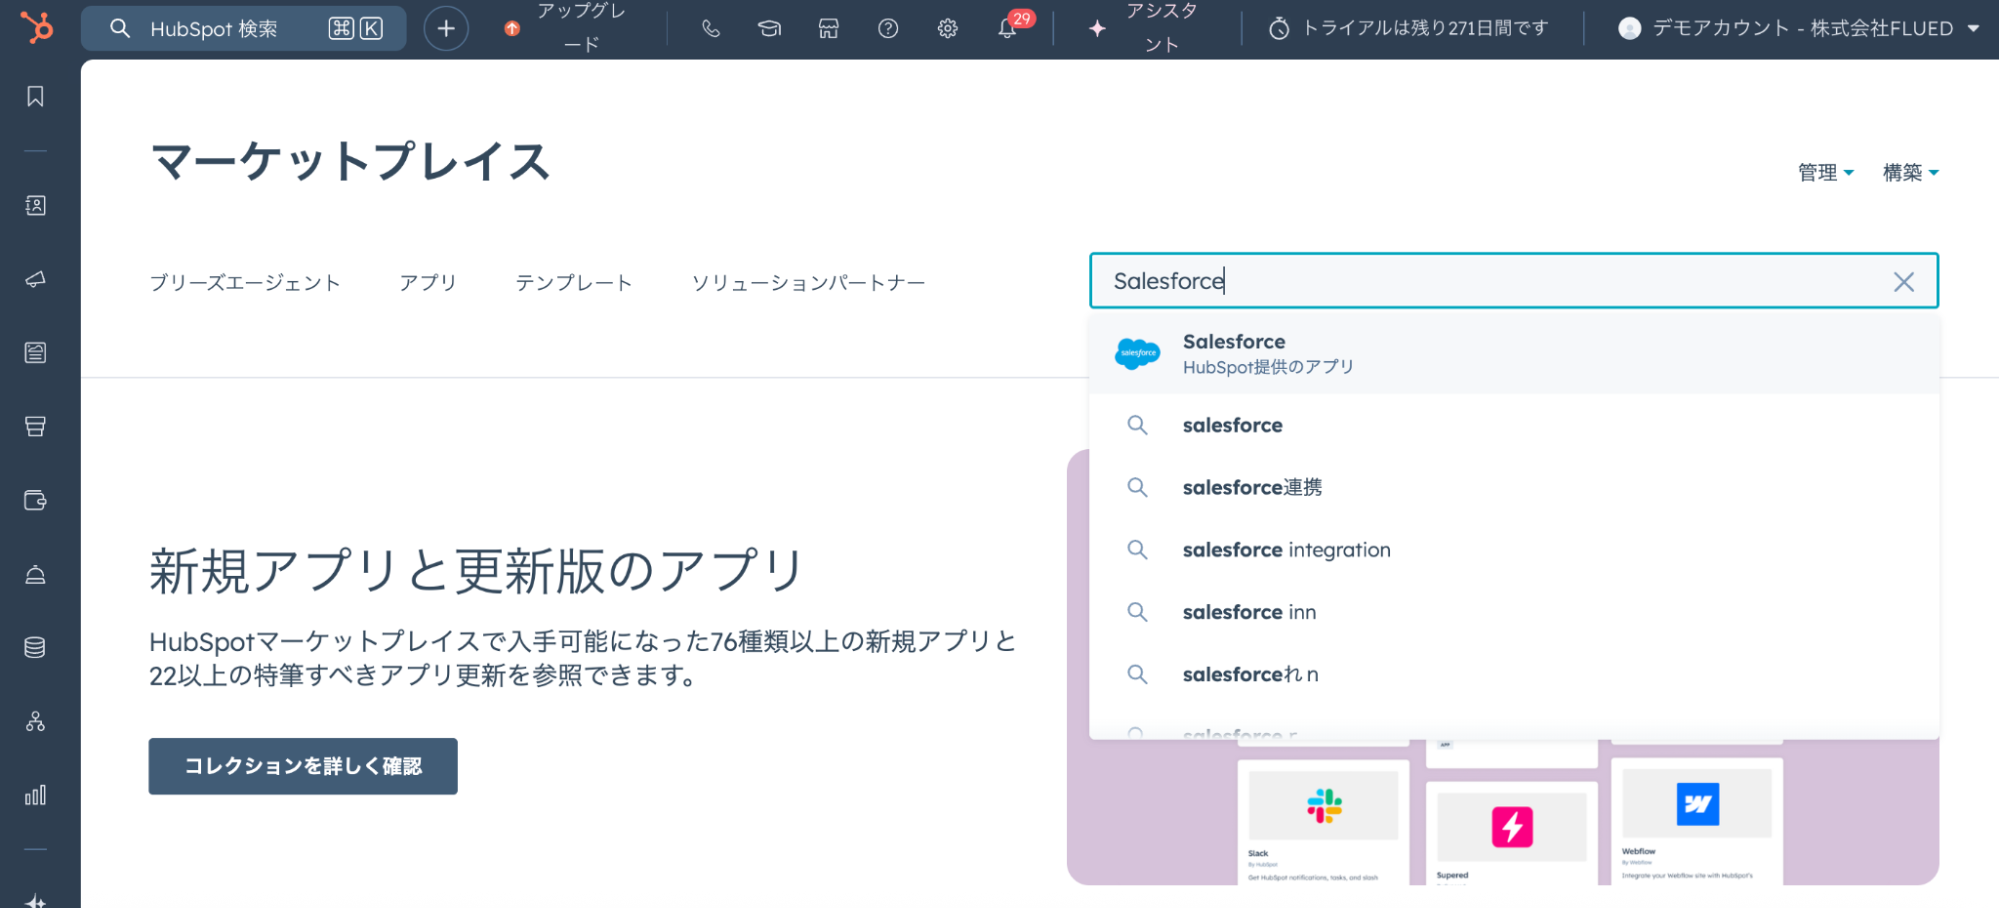Select the テンプレート tab
This screenshot has width=1999, height=908.
coord(573,283)
